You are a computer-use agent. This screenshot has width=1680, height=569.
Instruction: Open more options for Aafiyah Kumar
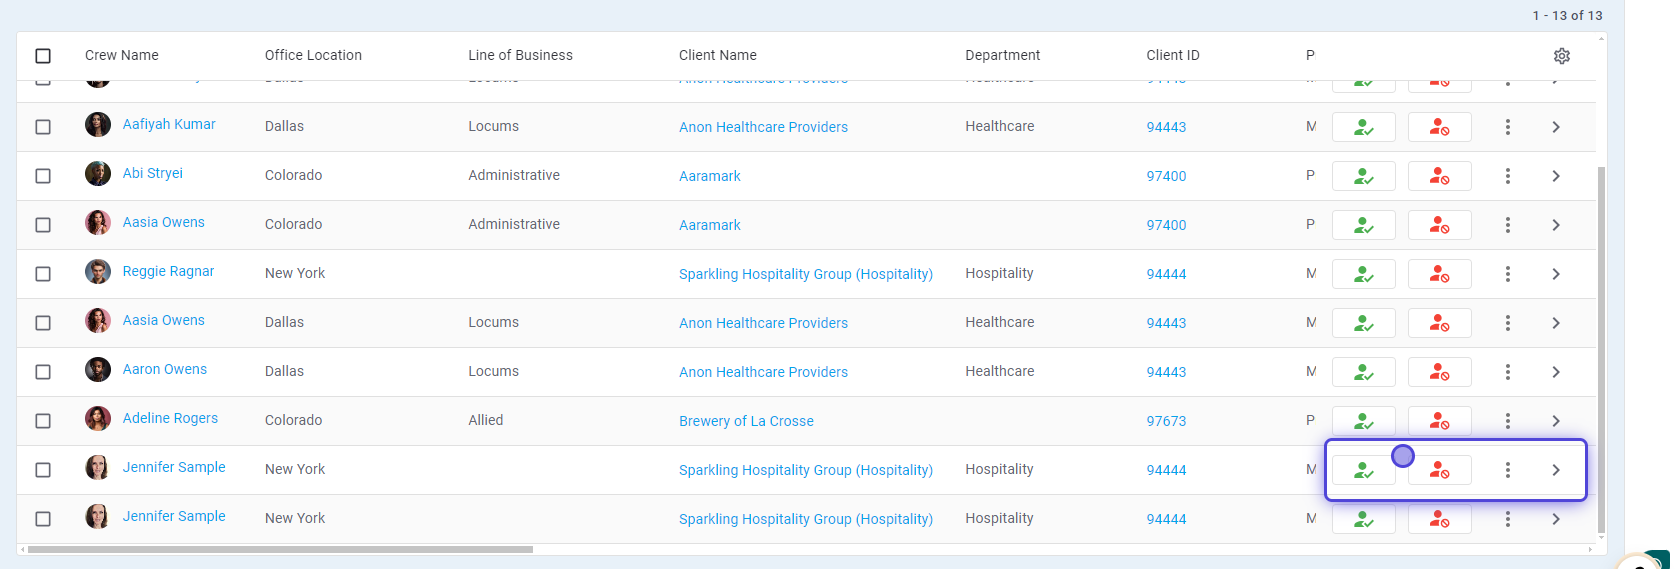tap(1508, 127)
